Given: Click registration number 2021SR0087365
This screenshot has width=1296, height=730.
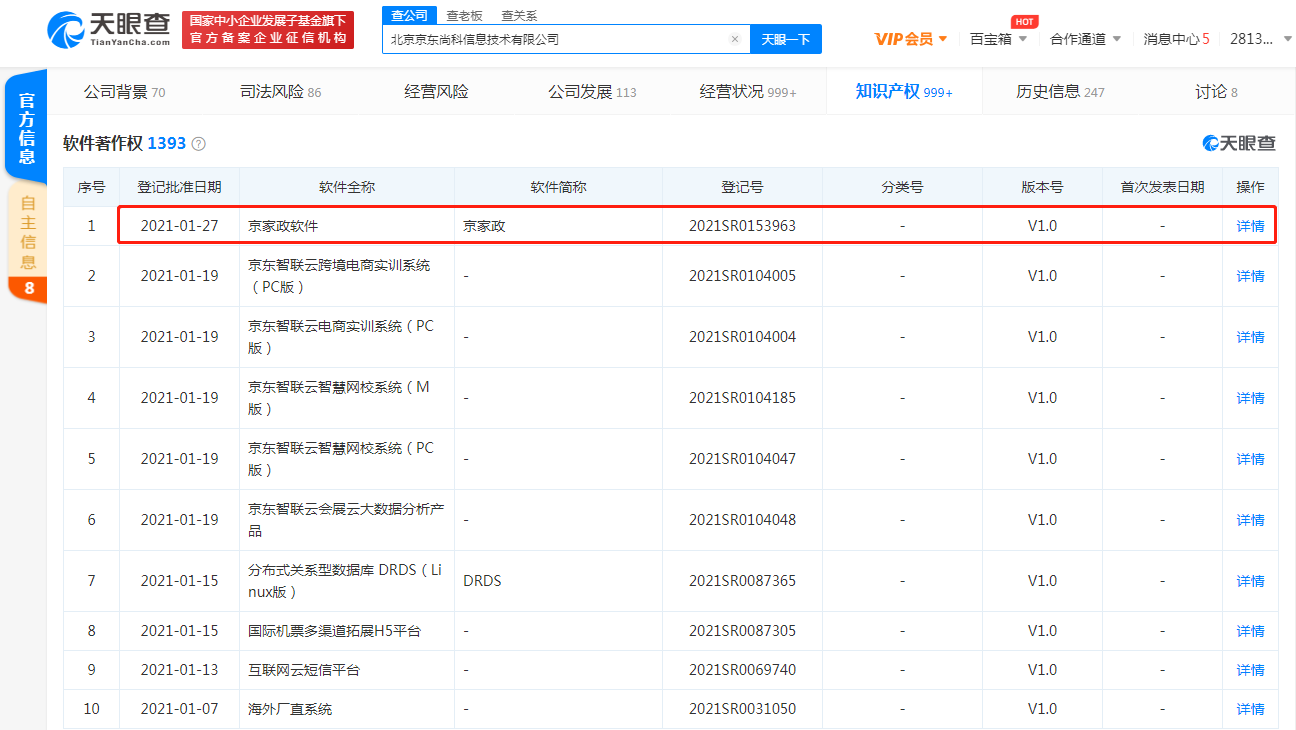Looking at the screenshot, I should (x=742, y=581).
